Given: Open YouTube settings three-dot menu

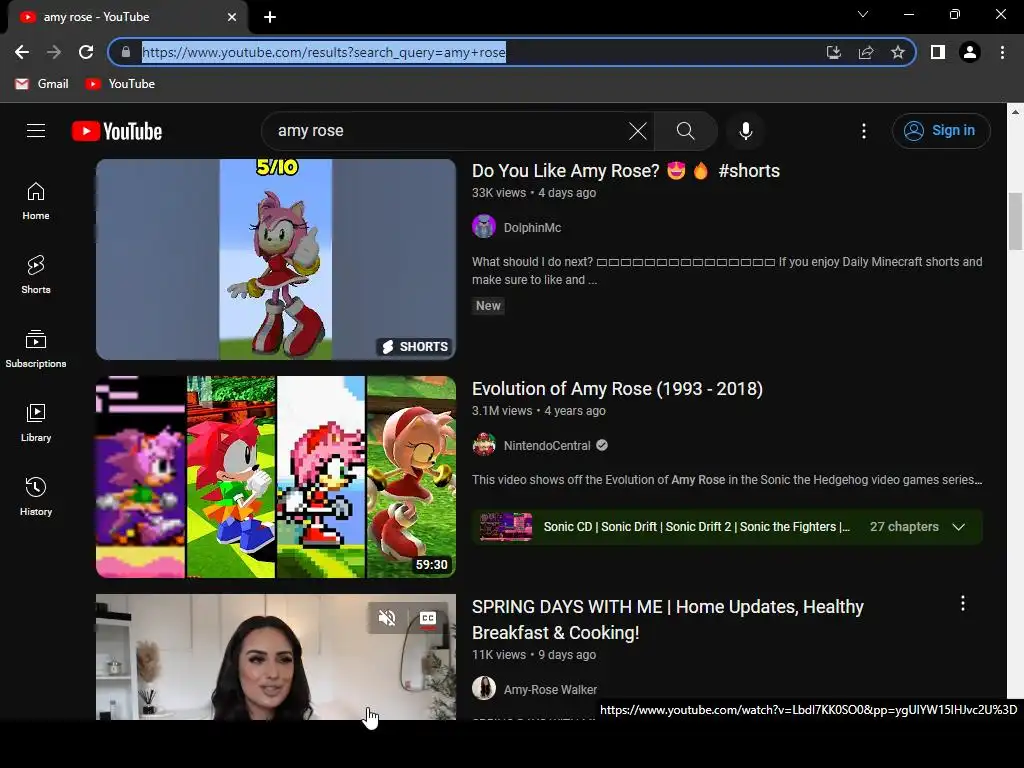Looking at the screenshot, I should [x=863, y=131].
